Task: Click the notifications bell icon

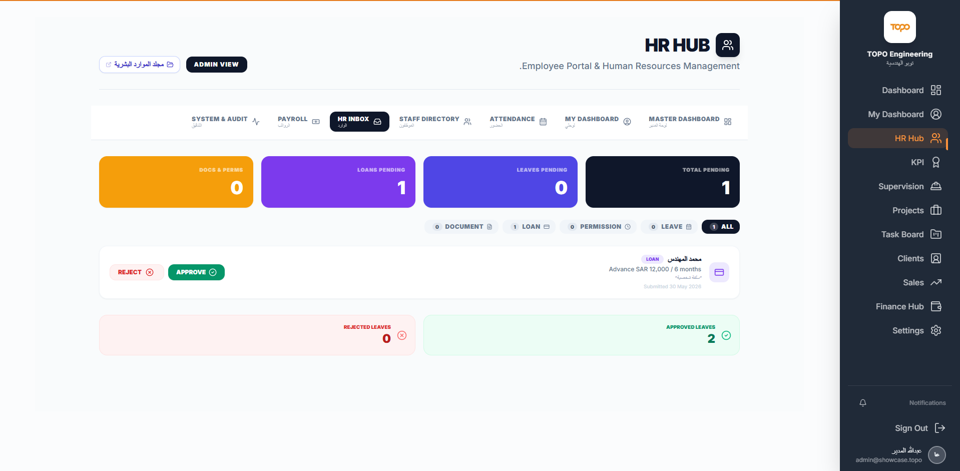Action: pos(863,403)
